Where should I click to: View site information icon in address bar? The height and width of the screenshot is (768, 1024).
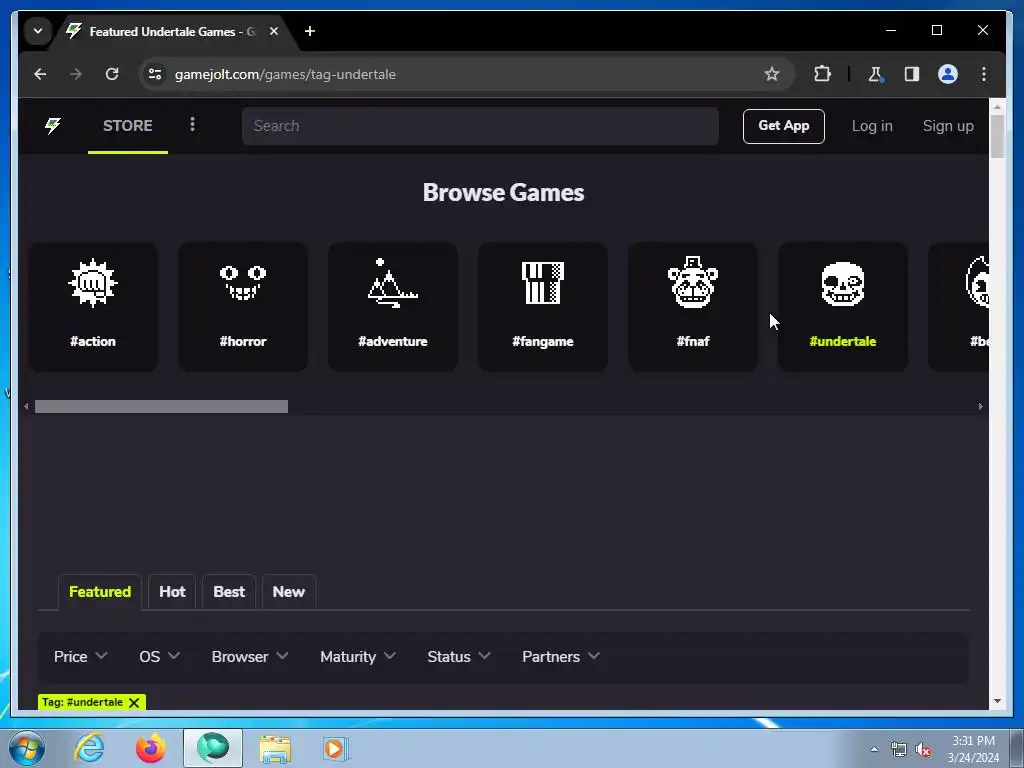[x=155, y=74]
